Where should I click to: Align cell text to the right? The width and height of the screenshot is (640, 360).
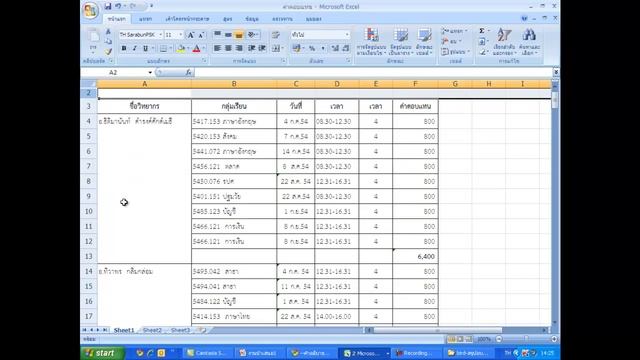coord(239,49)
